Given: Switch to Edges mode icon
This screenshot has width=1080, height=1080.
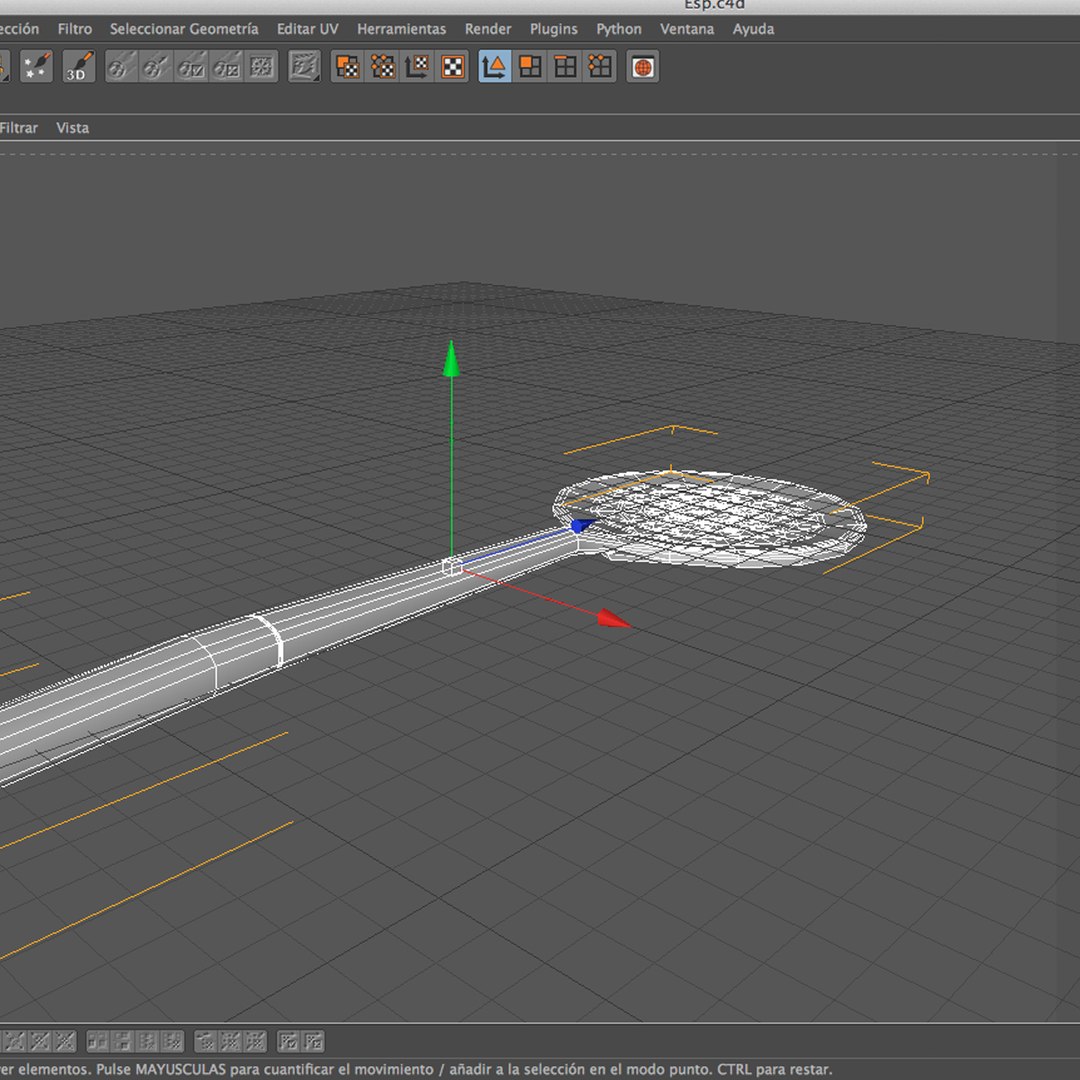Looking at the screenshot, I should click(565, 67).
